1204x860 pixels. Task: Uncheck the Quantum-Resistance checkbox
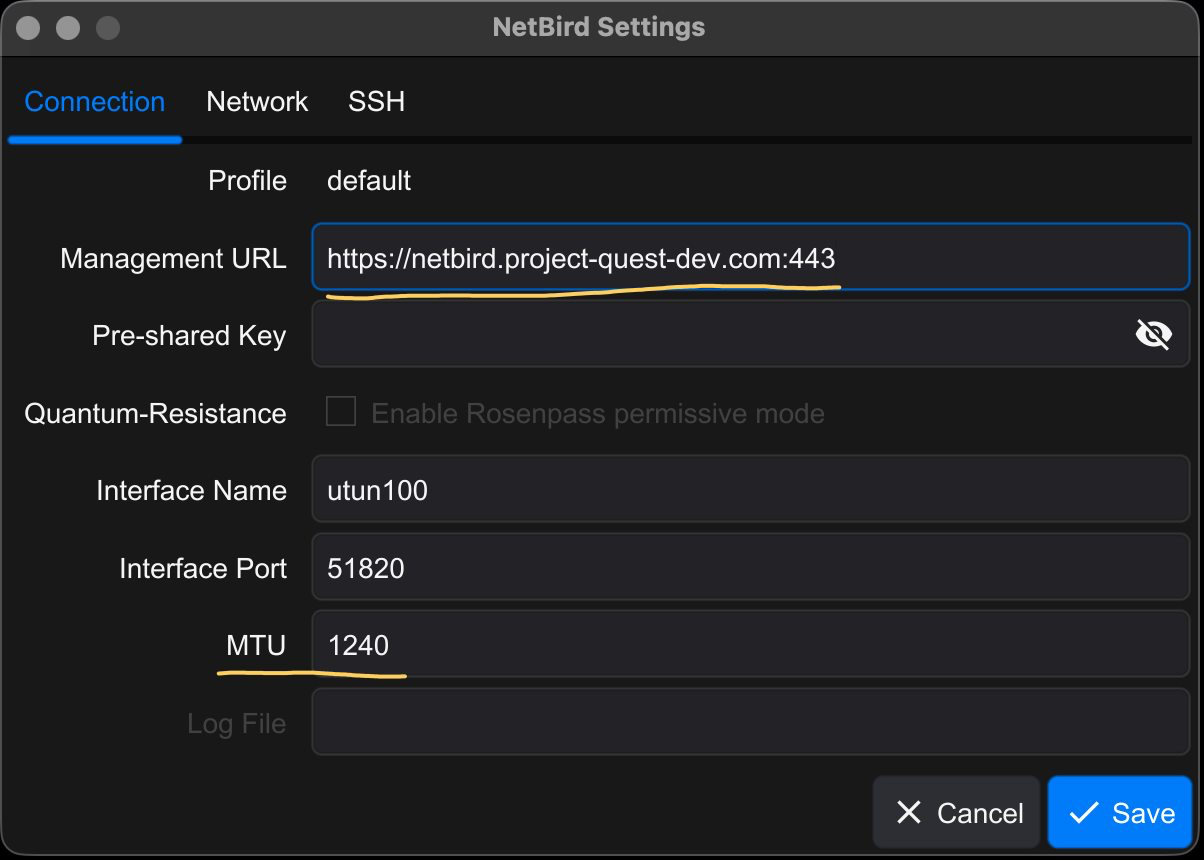tap(341, 412)
